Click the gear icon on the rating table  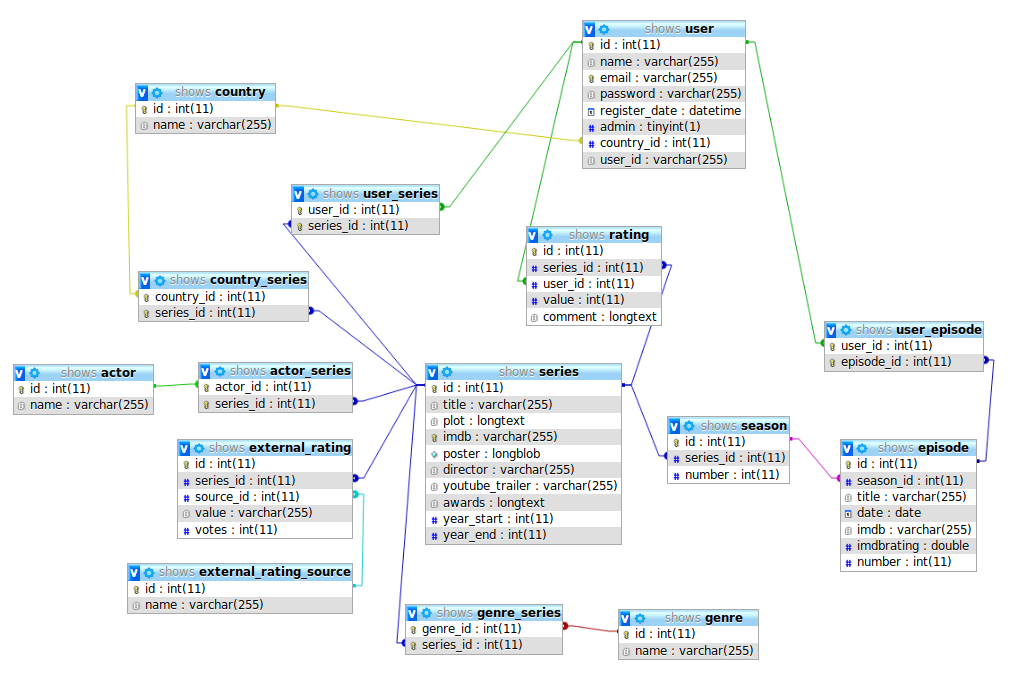[548, 235]
